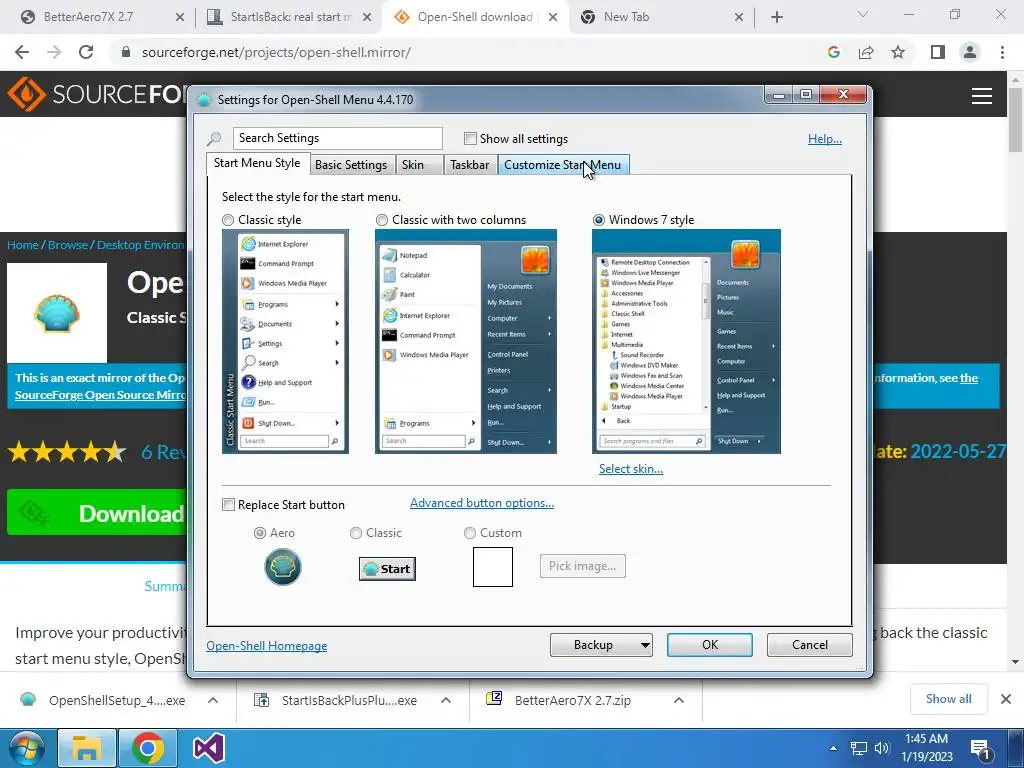This screenshot has width=1024, height=768.
Task: Go back using Chrome's back arrow
Action: [22, 52]
